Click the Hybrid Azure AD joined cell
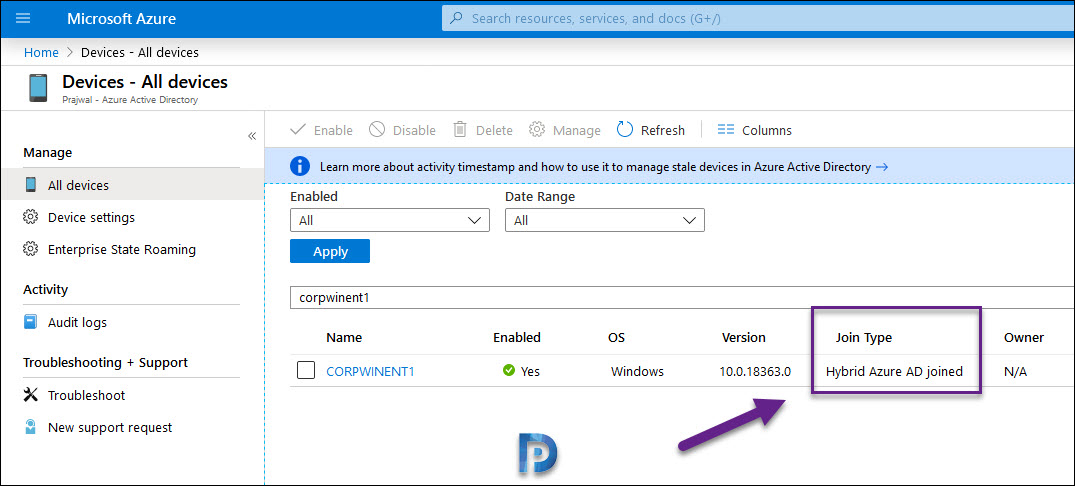 895,372
